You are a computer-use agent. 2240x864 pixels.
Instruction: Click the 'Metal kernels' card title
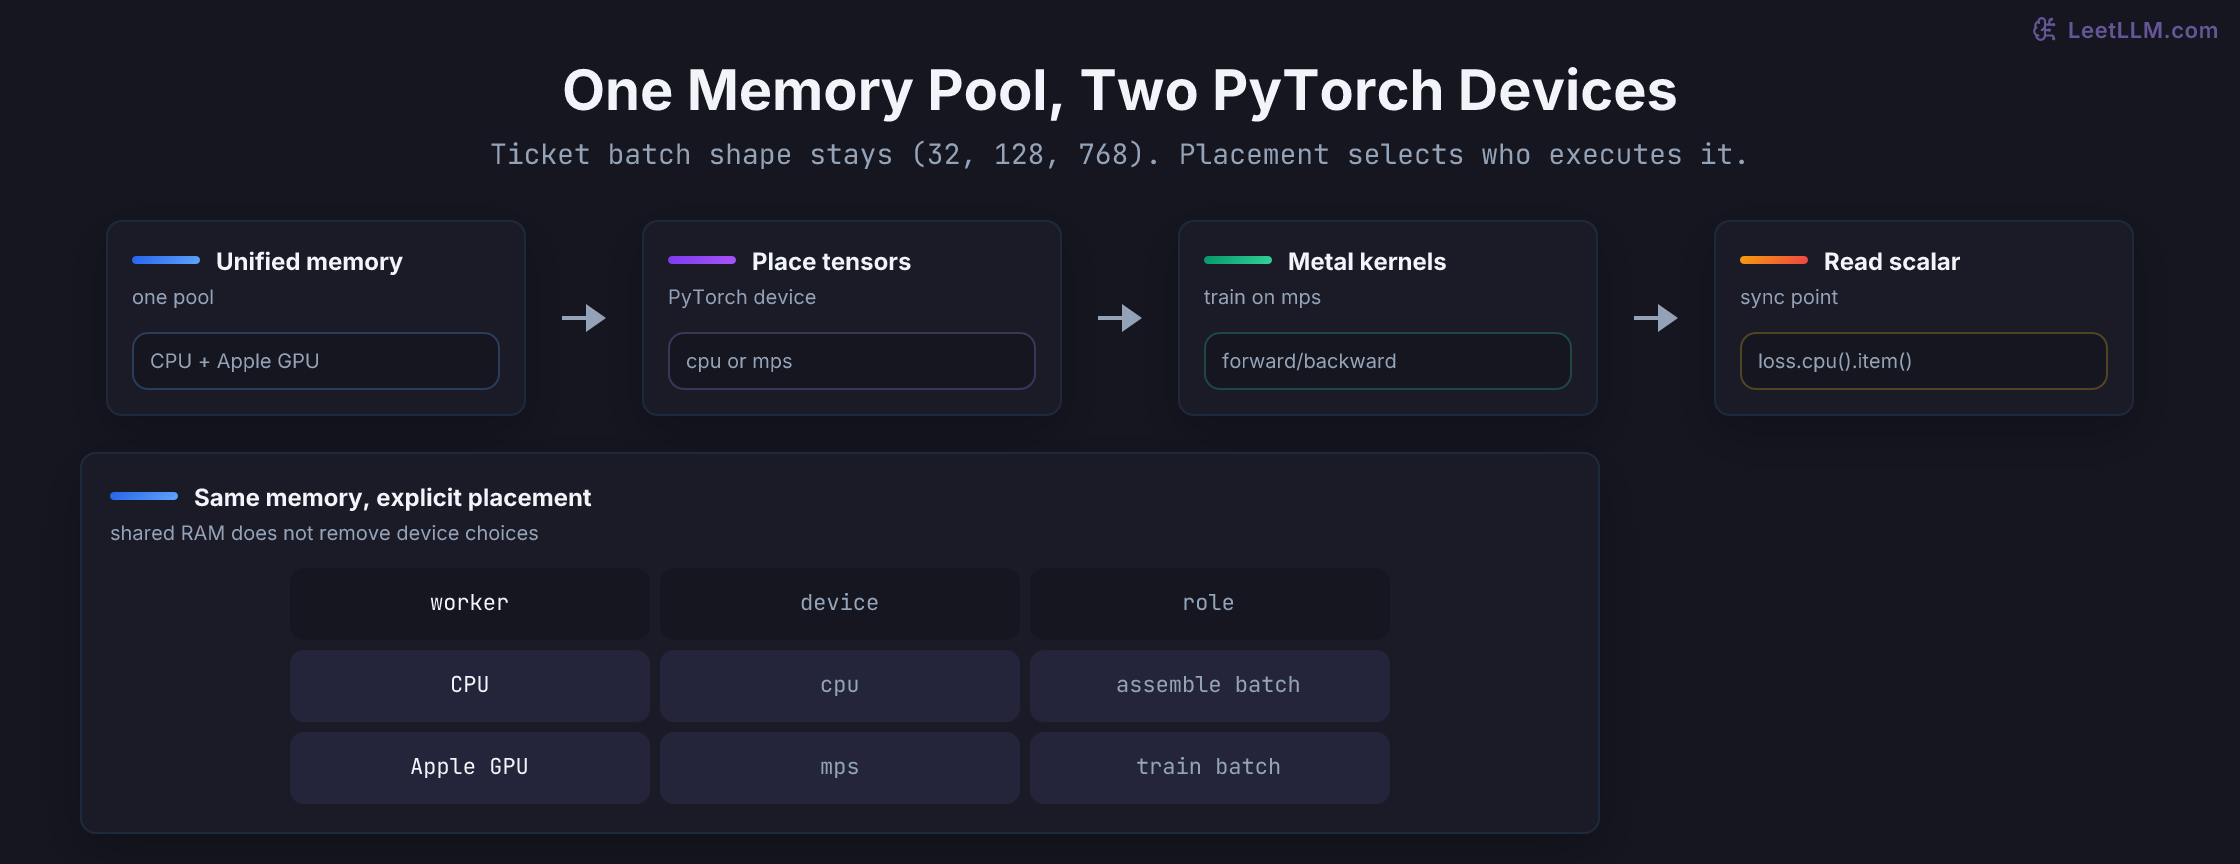(x=1367, y=262)
